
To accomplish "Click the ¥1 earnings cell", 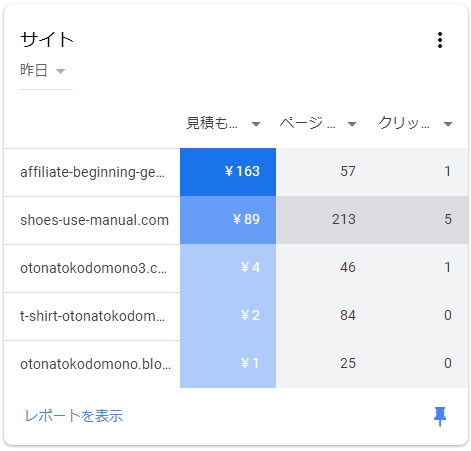I will (228, 364).
